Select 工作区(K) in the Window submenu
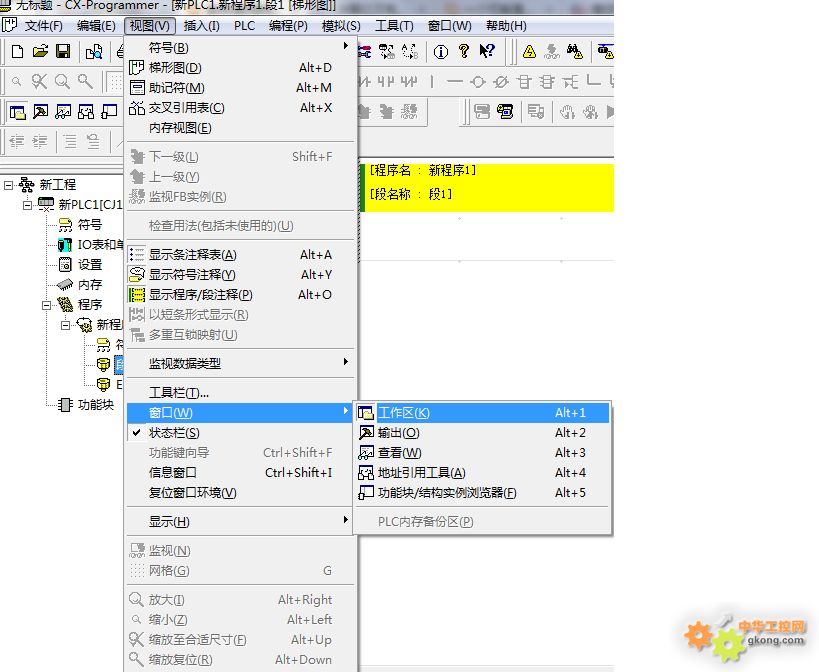Viewport: 819px width, 672px height. tap(482, 413)
